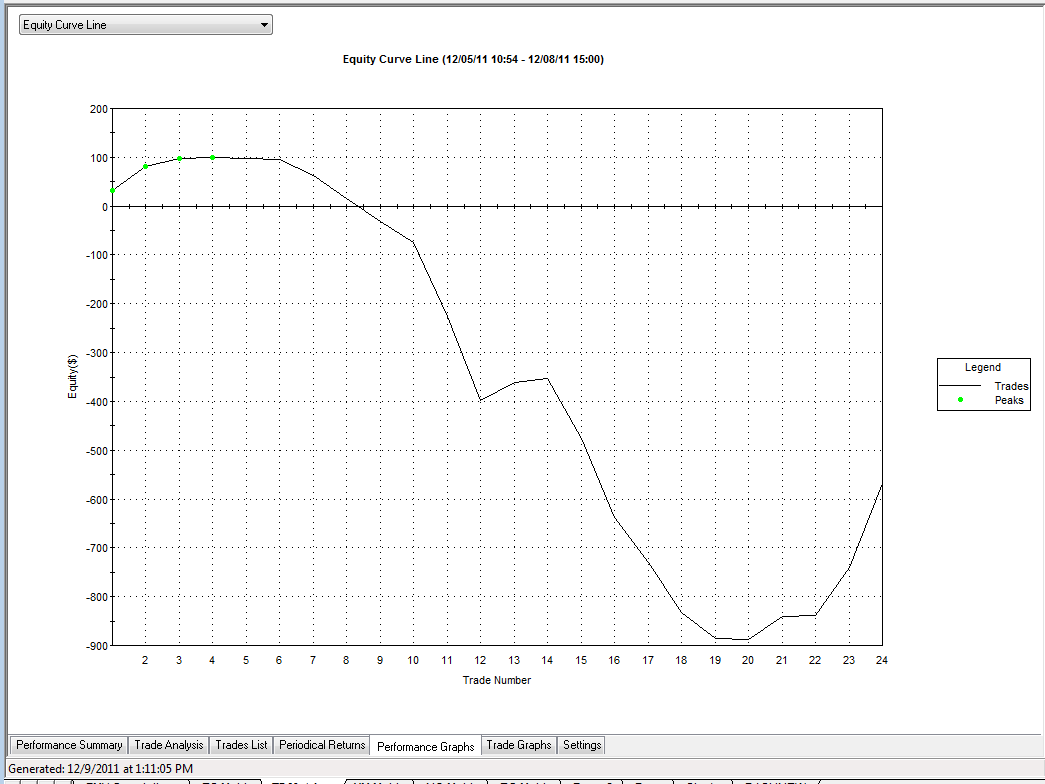Image resolution: width=1045 pixels, height=784 pixels.
Task: Click the Trades line sample in the legend
Action: 960,385
